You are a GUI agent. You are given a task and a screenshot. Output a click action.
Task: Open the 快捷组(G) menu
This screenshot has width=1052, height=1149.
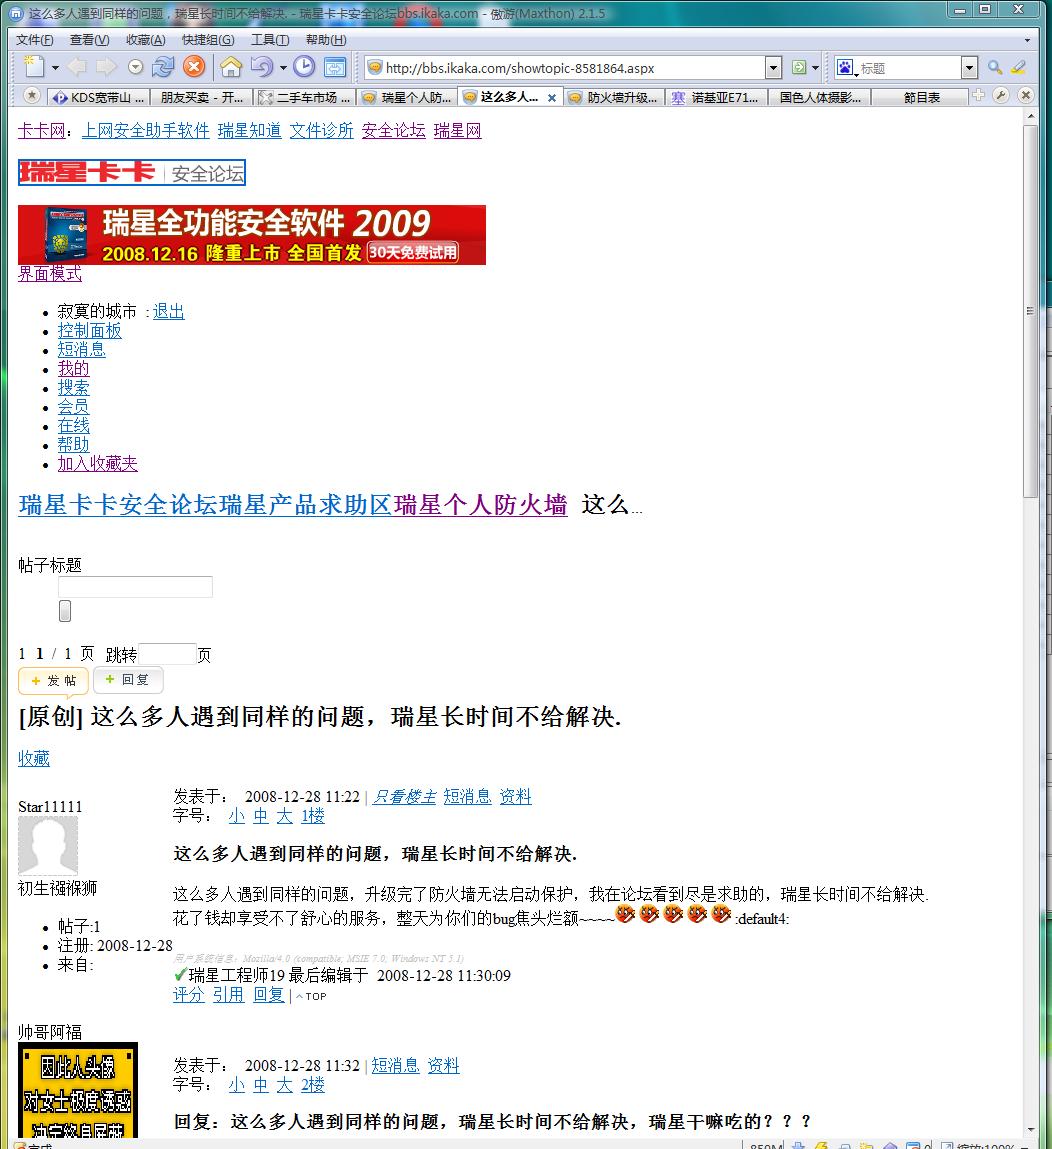208,40
